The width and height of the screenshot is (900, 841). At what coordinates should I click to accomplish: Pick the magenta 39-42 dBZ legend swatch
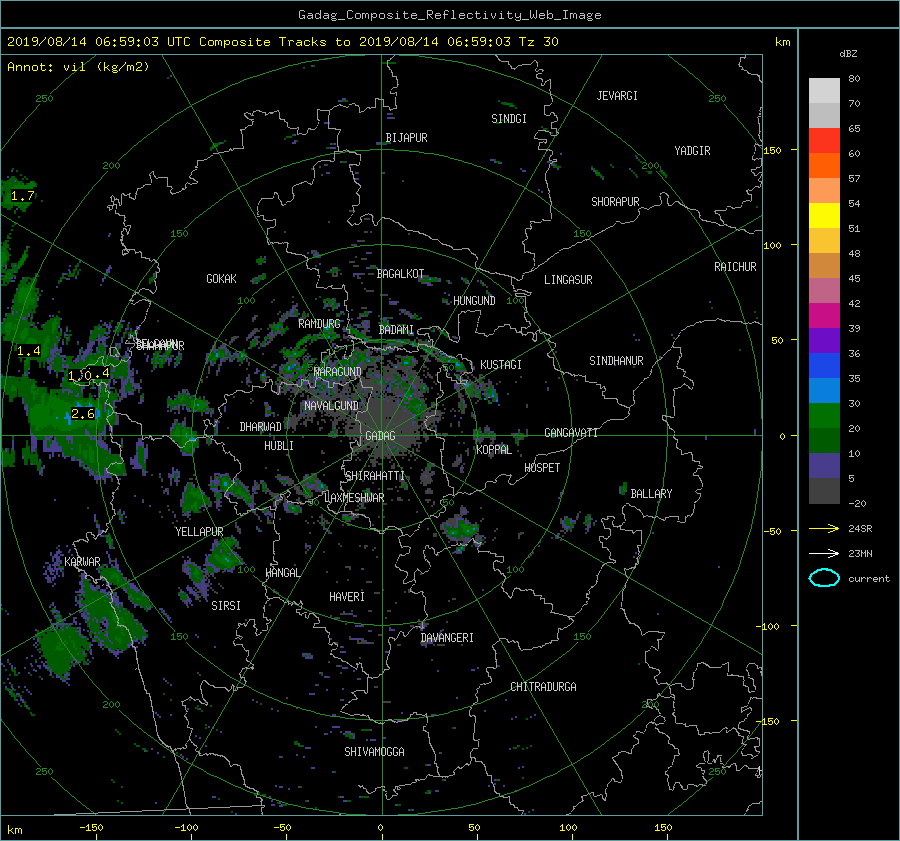tap(824, 316)
